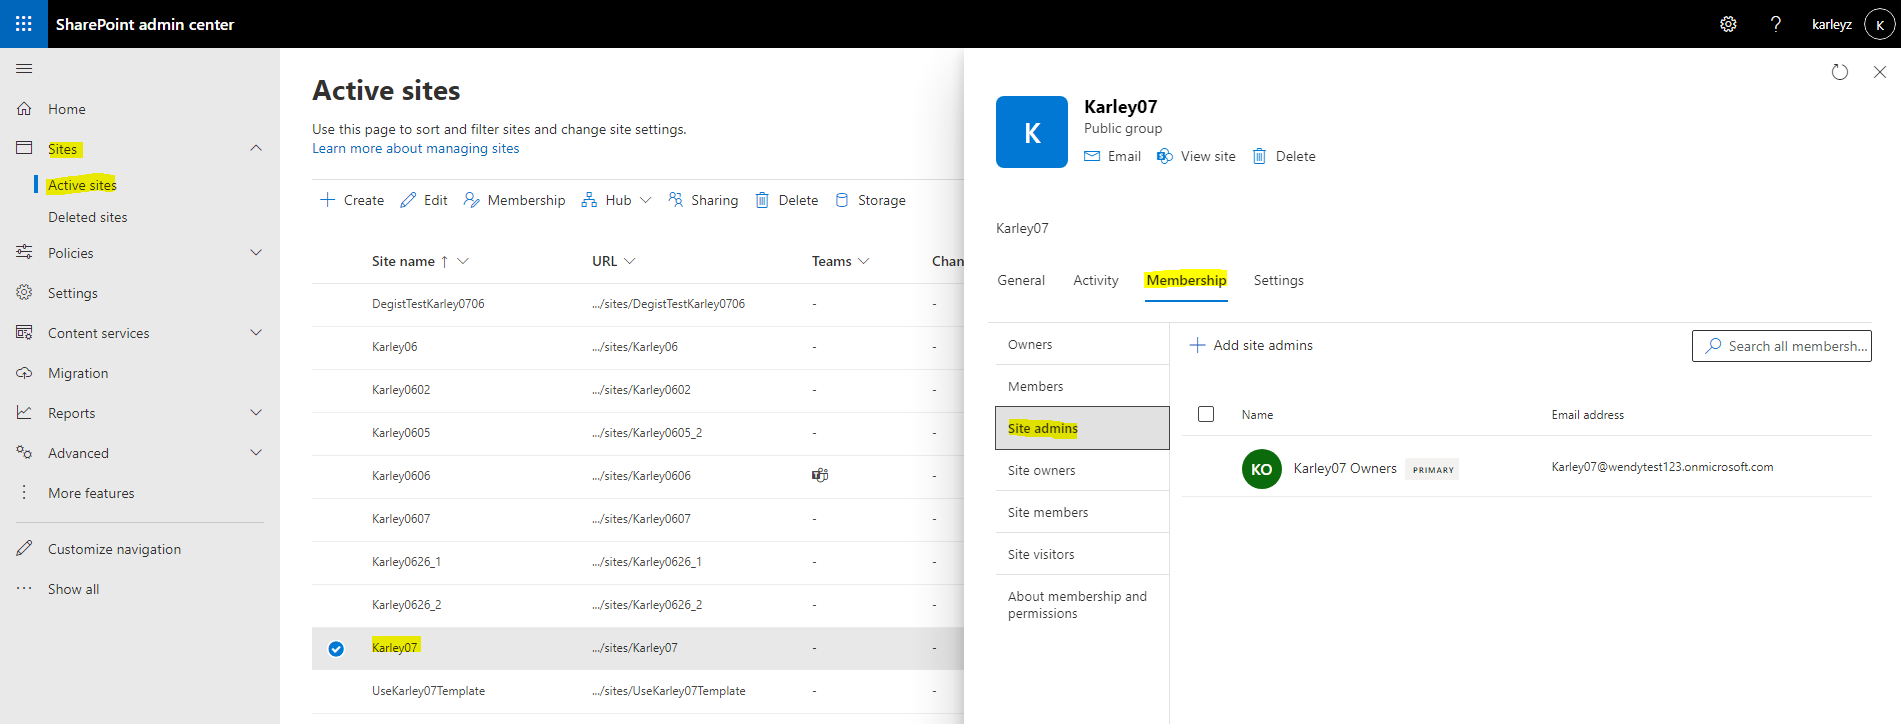
Task: Open the Site name column dropdown
Action: 463,261
